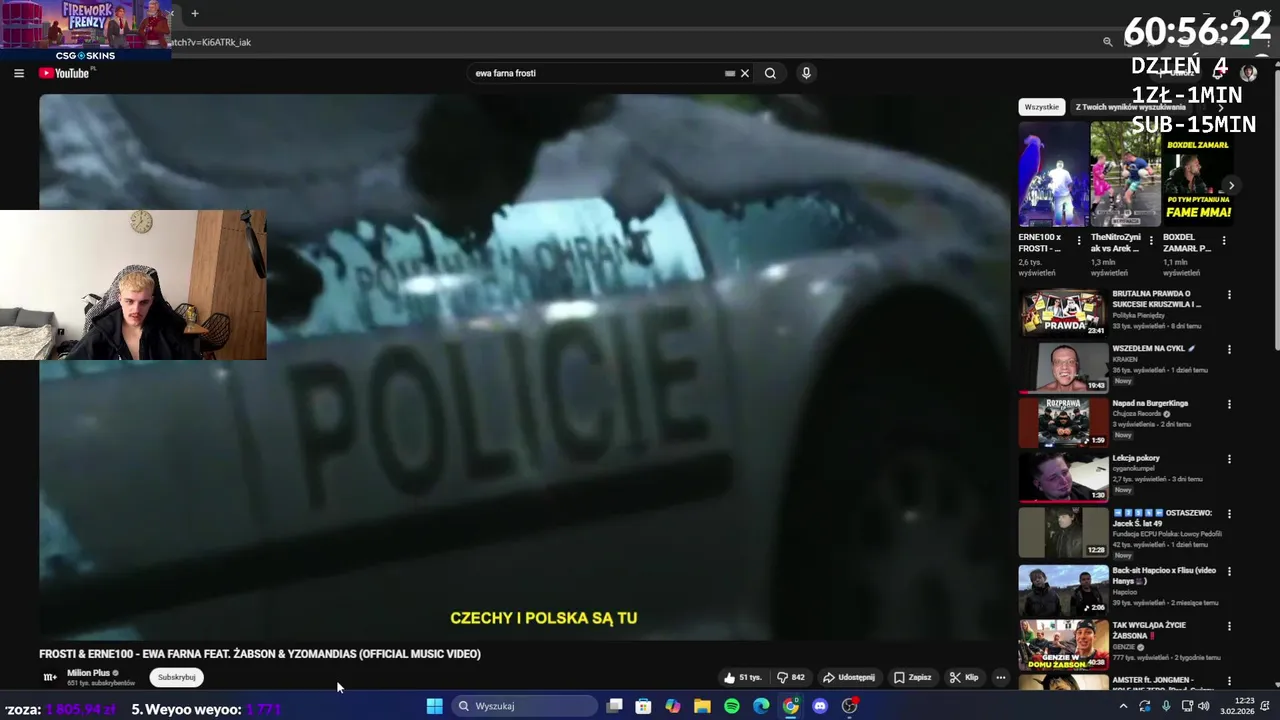This screenshot has width=1280, height=720.
Task: Share the video via 'Udostępnij'
Action: pyautogui.click(x=848, y=677)
